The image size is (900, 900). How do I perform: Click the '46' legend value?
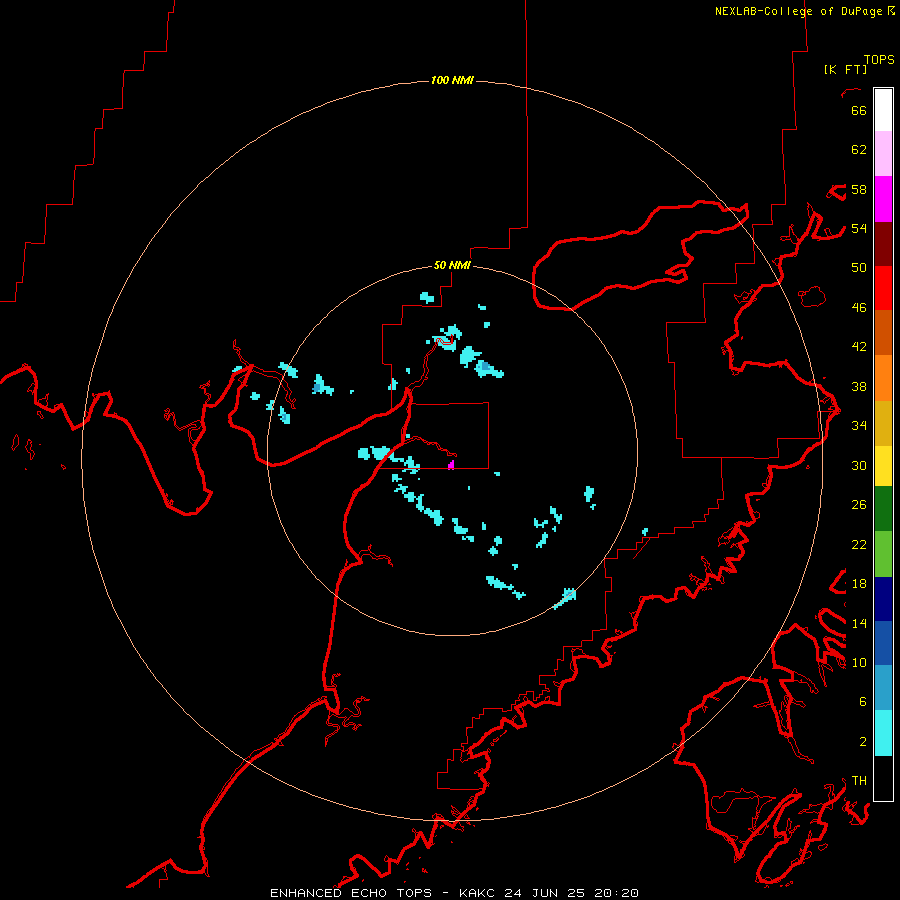(x=859, y=308)
